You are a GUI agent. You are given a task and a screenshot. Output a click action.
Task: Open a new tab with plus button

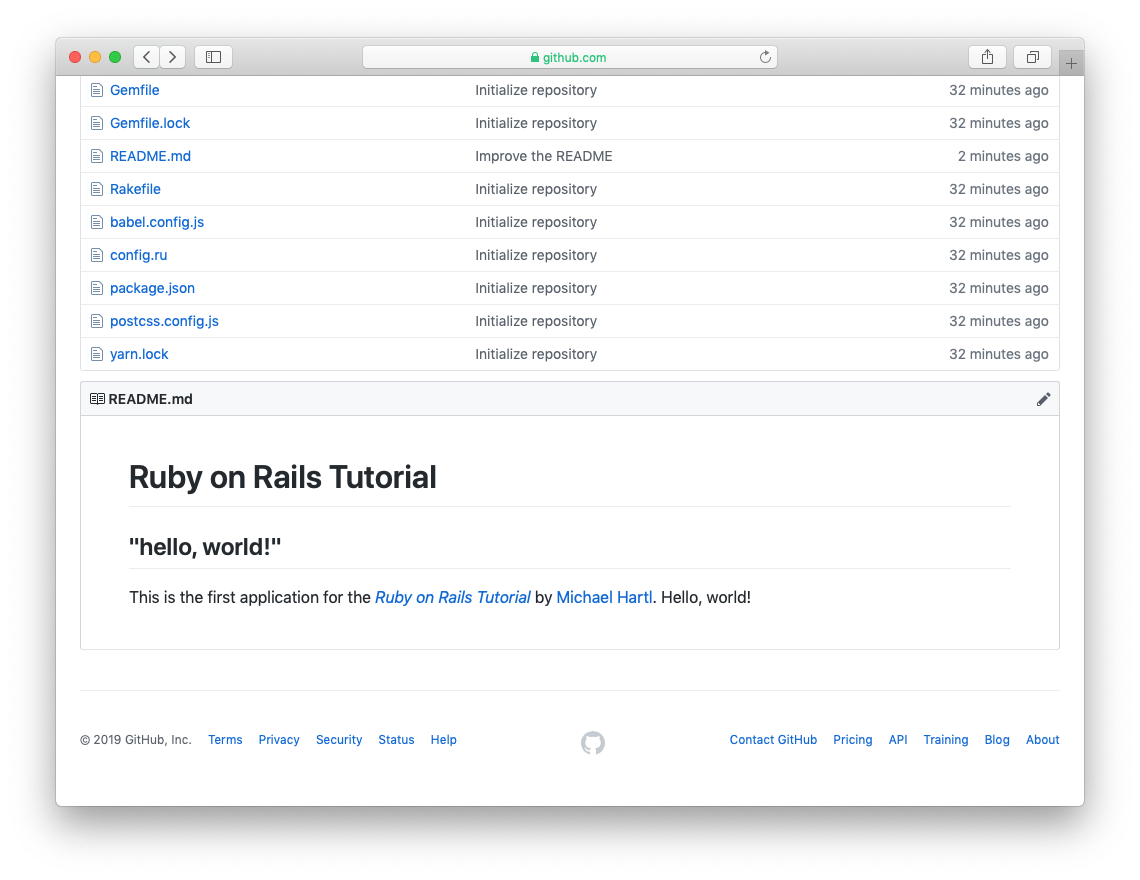[1071, 63]
